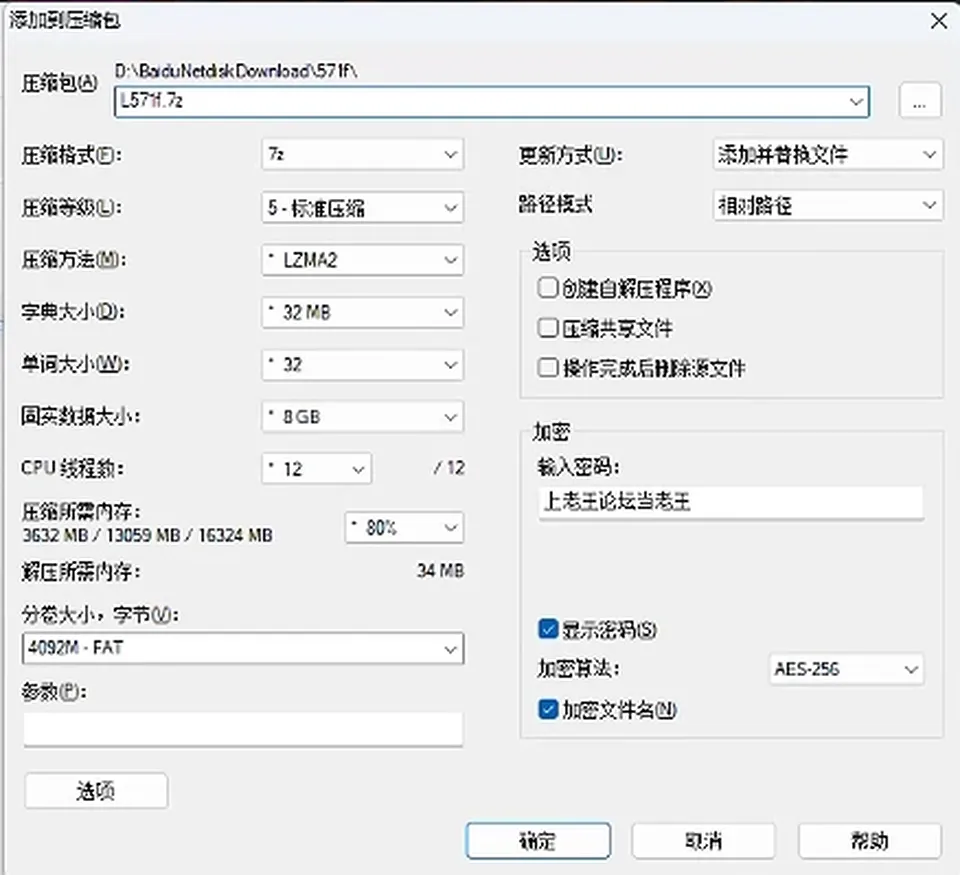Screen dimensions: 960x875
Task: Open the 固实数据大小 8 GB dropdown
Action: tap(362, 417)
